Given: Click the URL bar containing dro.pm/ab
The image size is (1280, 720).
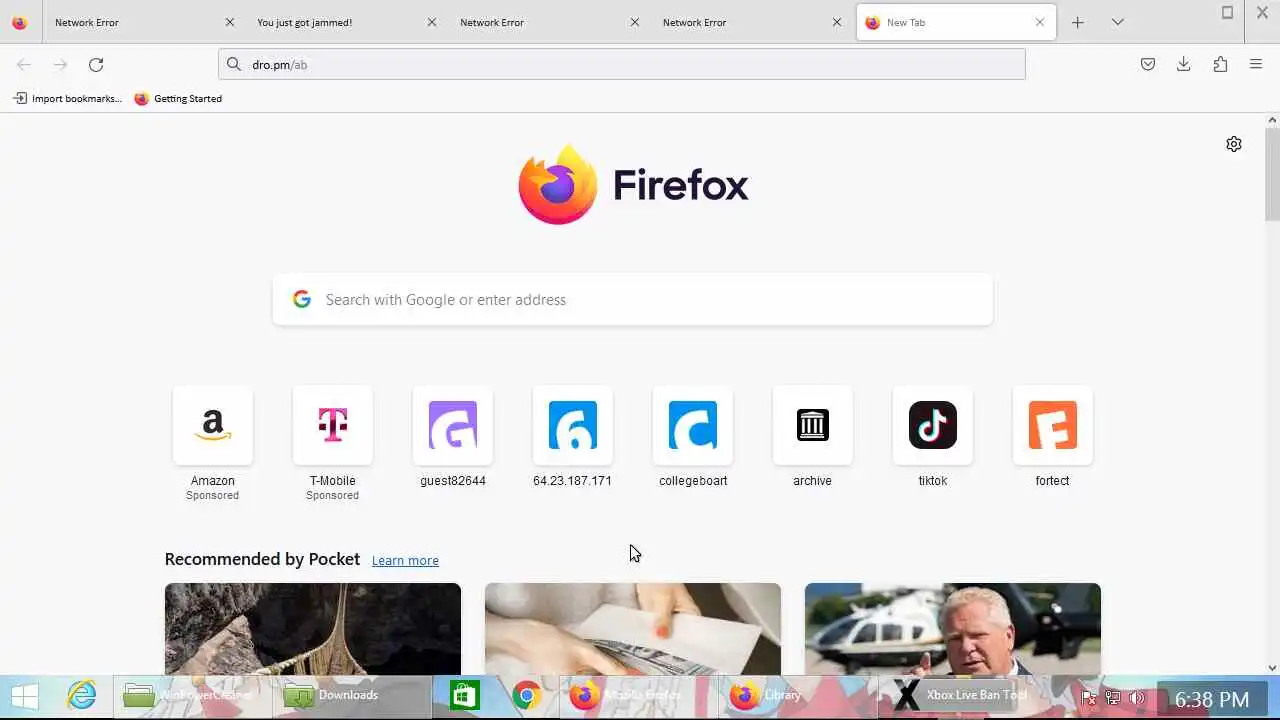Looking at the screenshot, I should click(x=622, y=64).
